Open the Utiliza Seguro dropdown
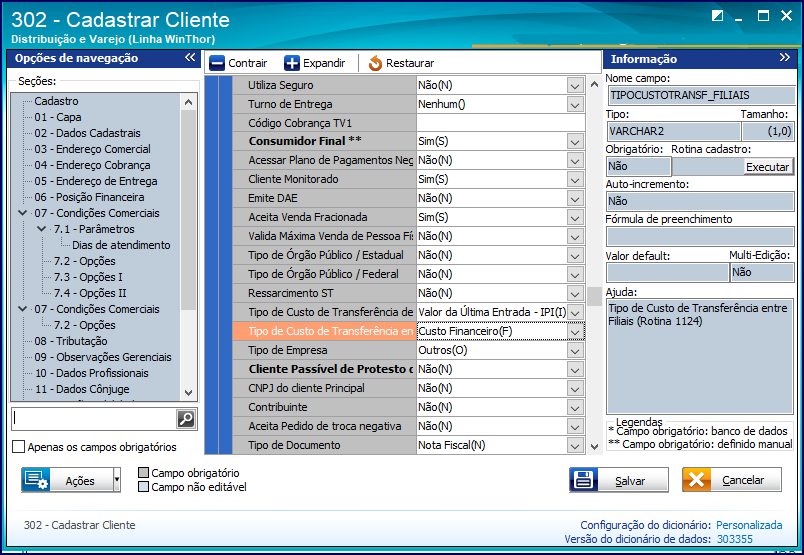804x555 pixels. point(575,86)
